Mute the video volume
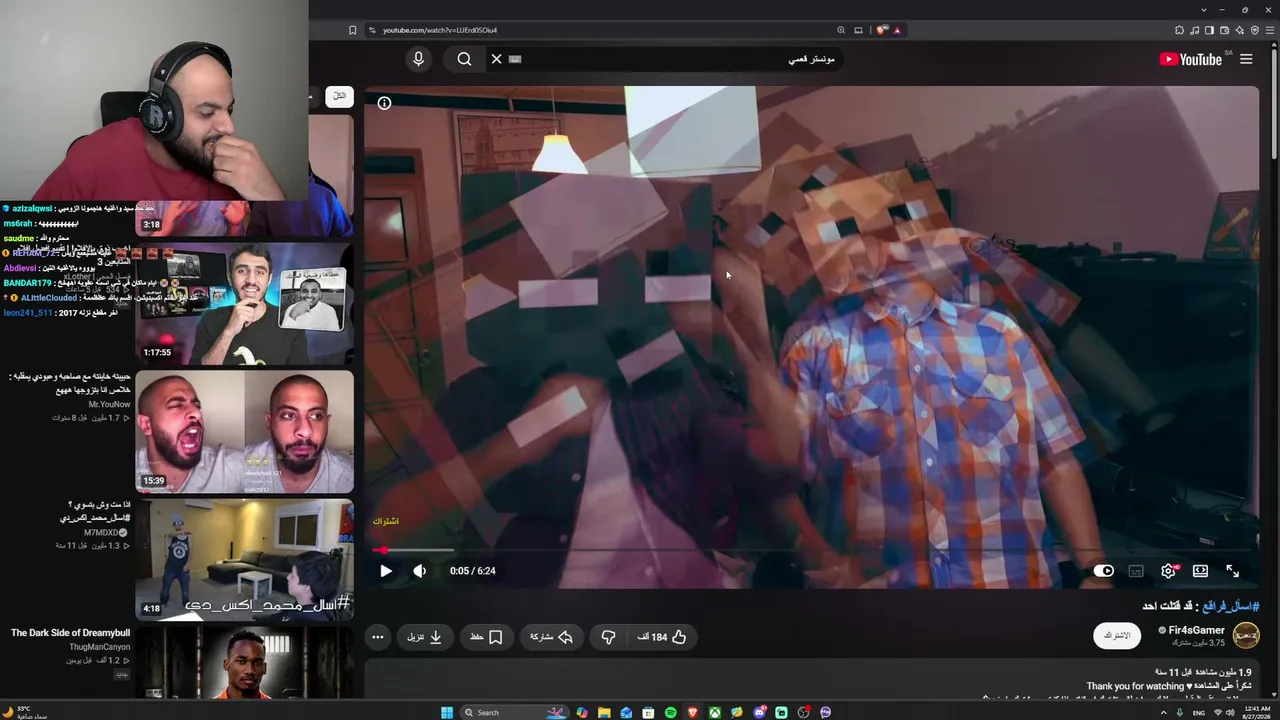 (420, 571)
